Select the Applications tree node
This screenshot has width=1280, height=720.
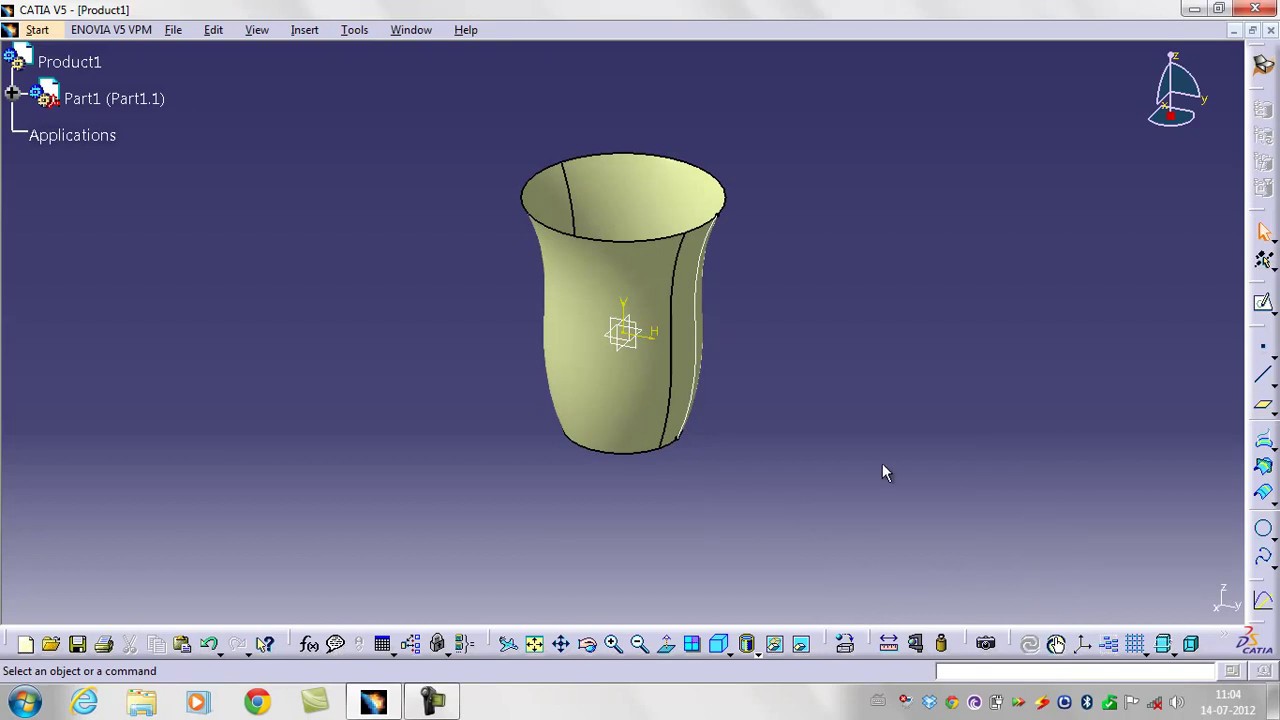click(72, 135)
